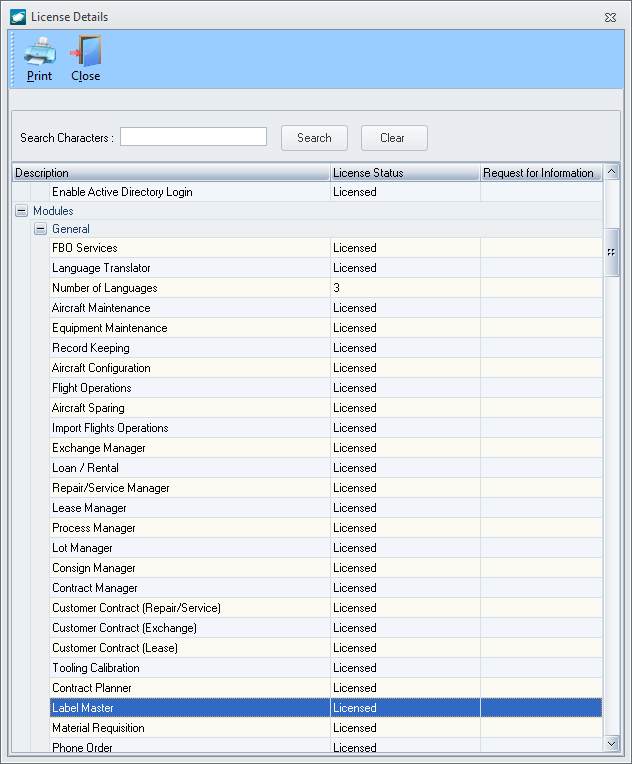Select the Customer Contract (Exchange) row
632x764 pixels.
coord(326,628)
